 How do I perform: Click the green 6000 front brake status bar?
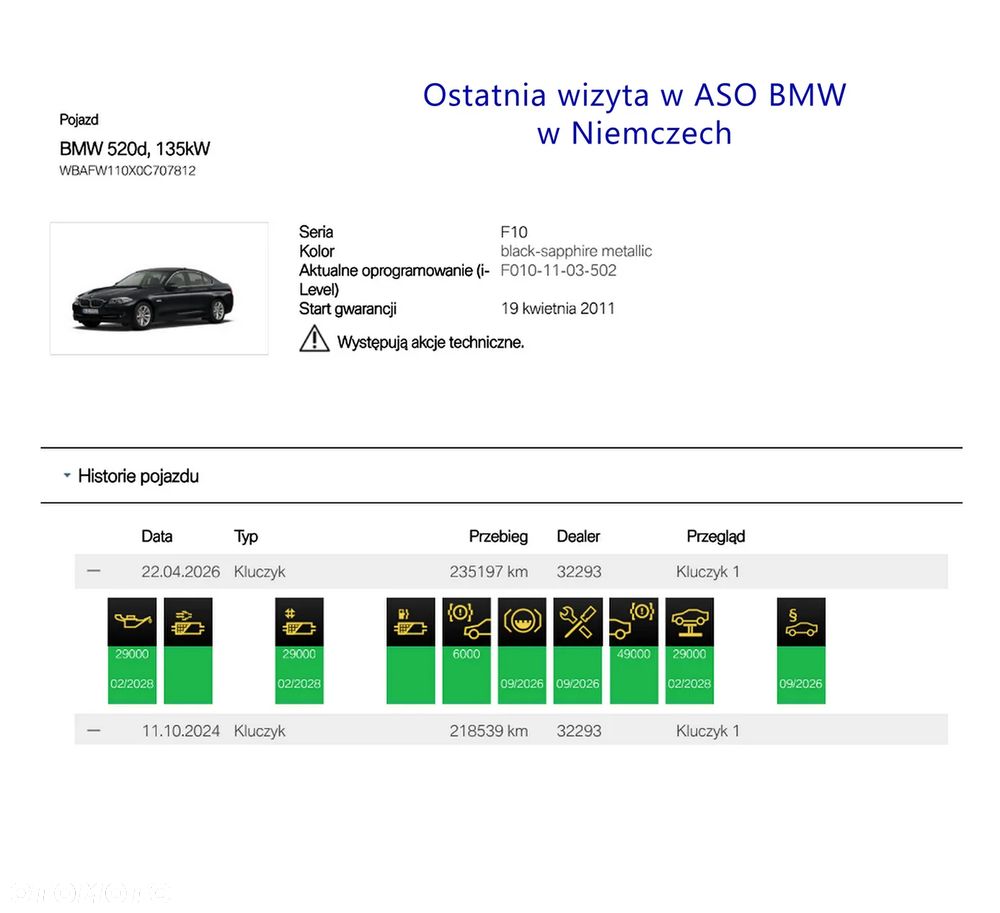coord(467,675)
